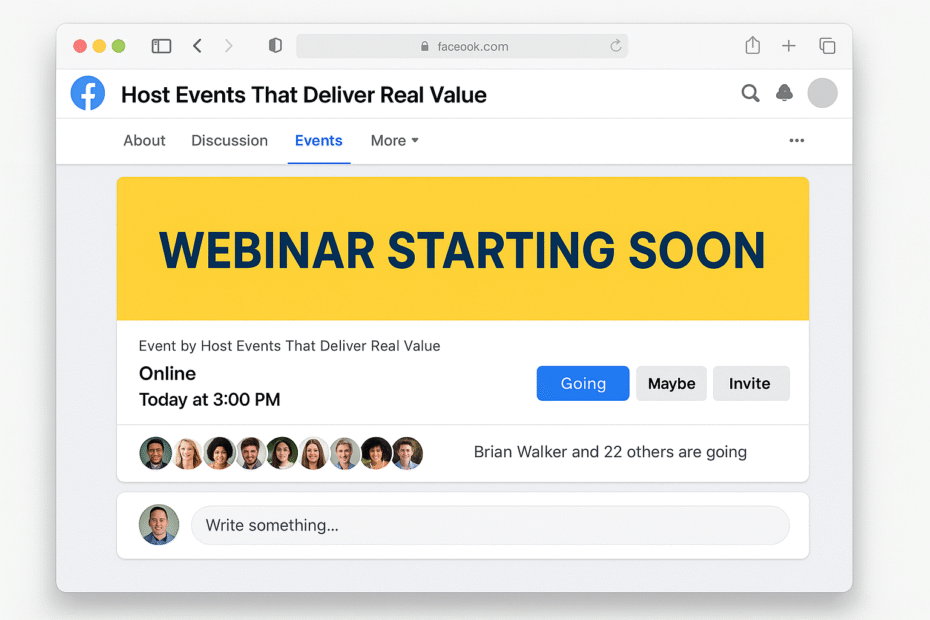Select the Events tab
930x620 pixels.
(318, 140)
